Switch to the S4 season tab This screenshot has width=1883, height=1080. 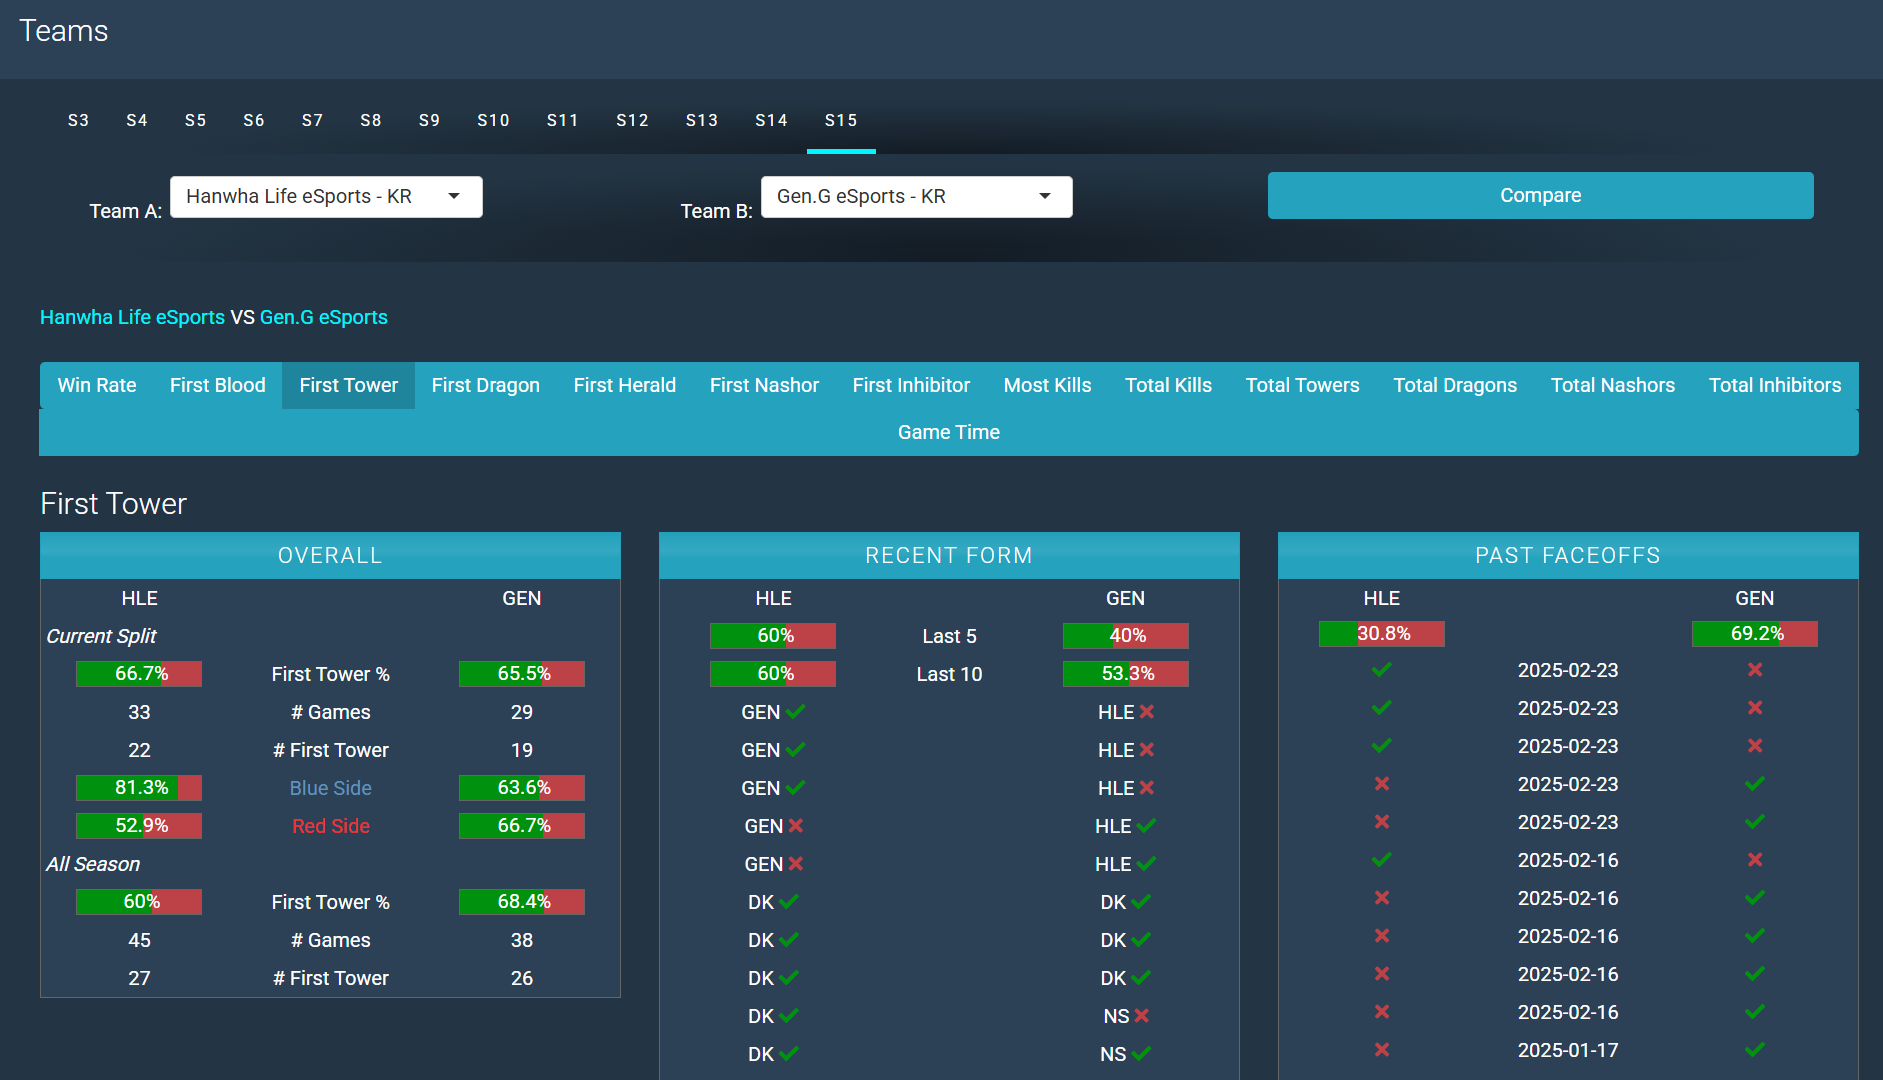pyautogui.click(x=137, y=120)
